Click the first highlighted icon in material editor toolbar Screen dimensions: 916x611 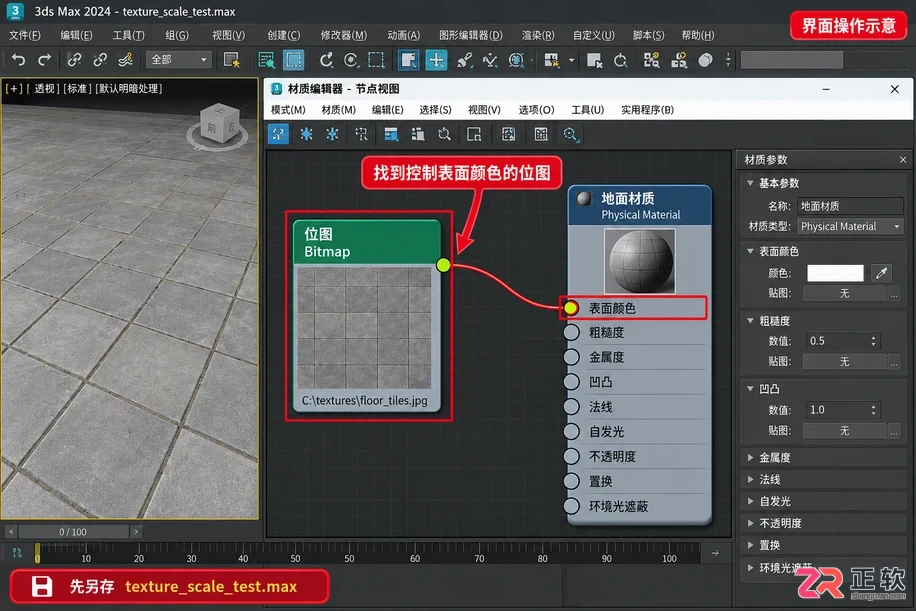point(278,134)
